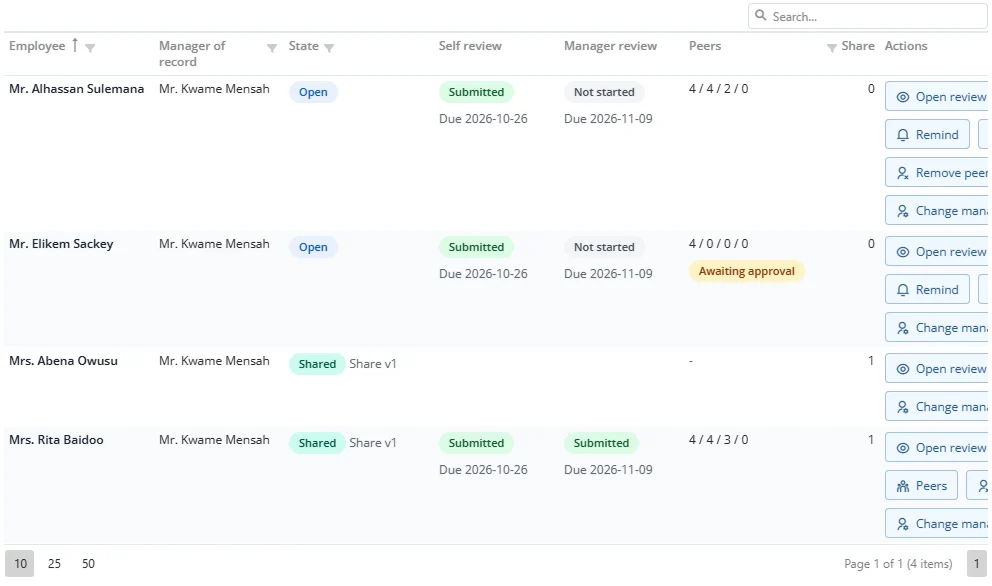Click Open state badge for Alhassan Sulemana

coord(313,92)
